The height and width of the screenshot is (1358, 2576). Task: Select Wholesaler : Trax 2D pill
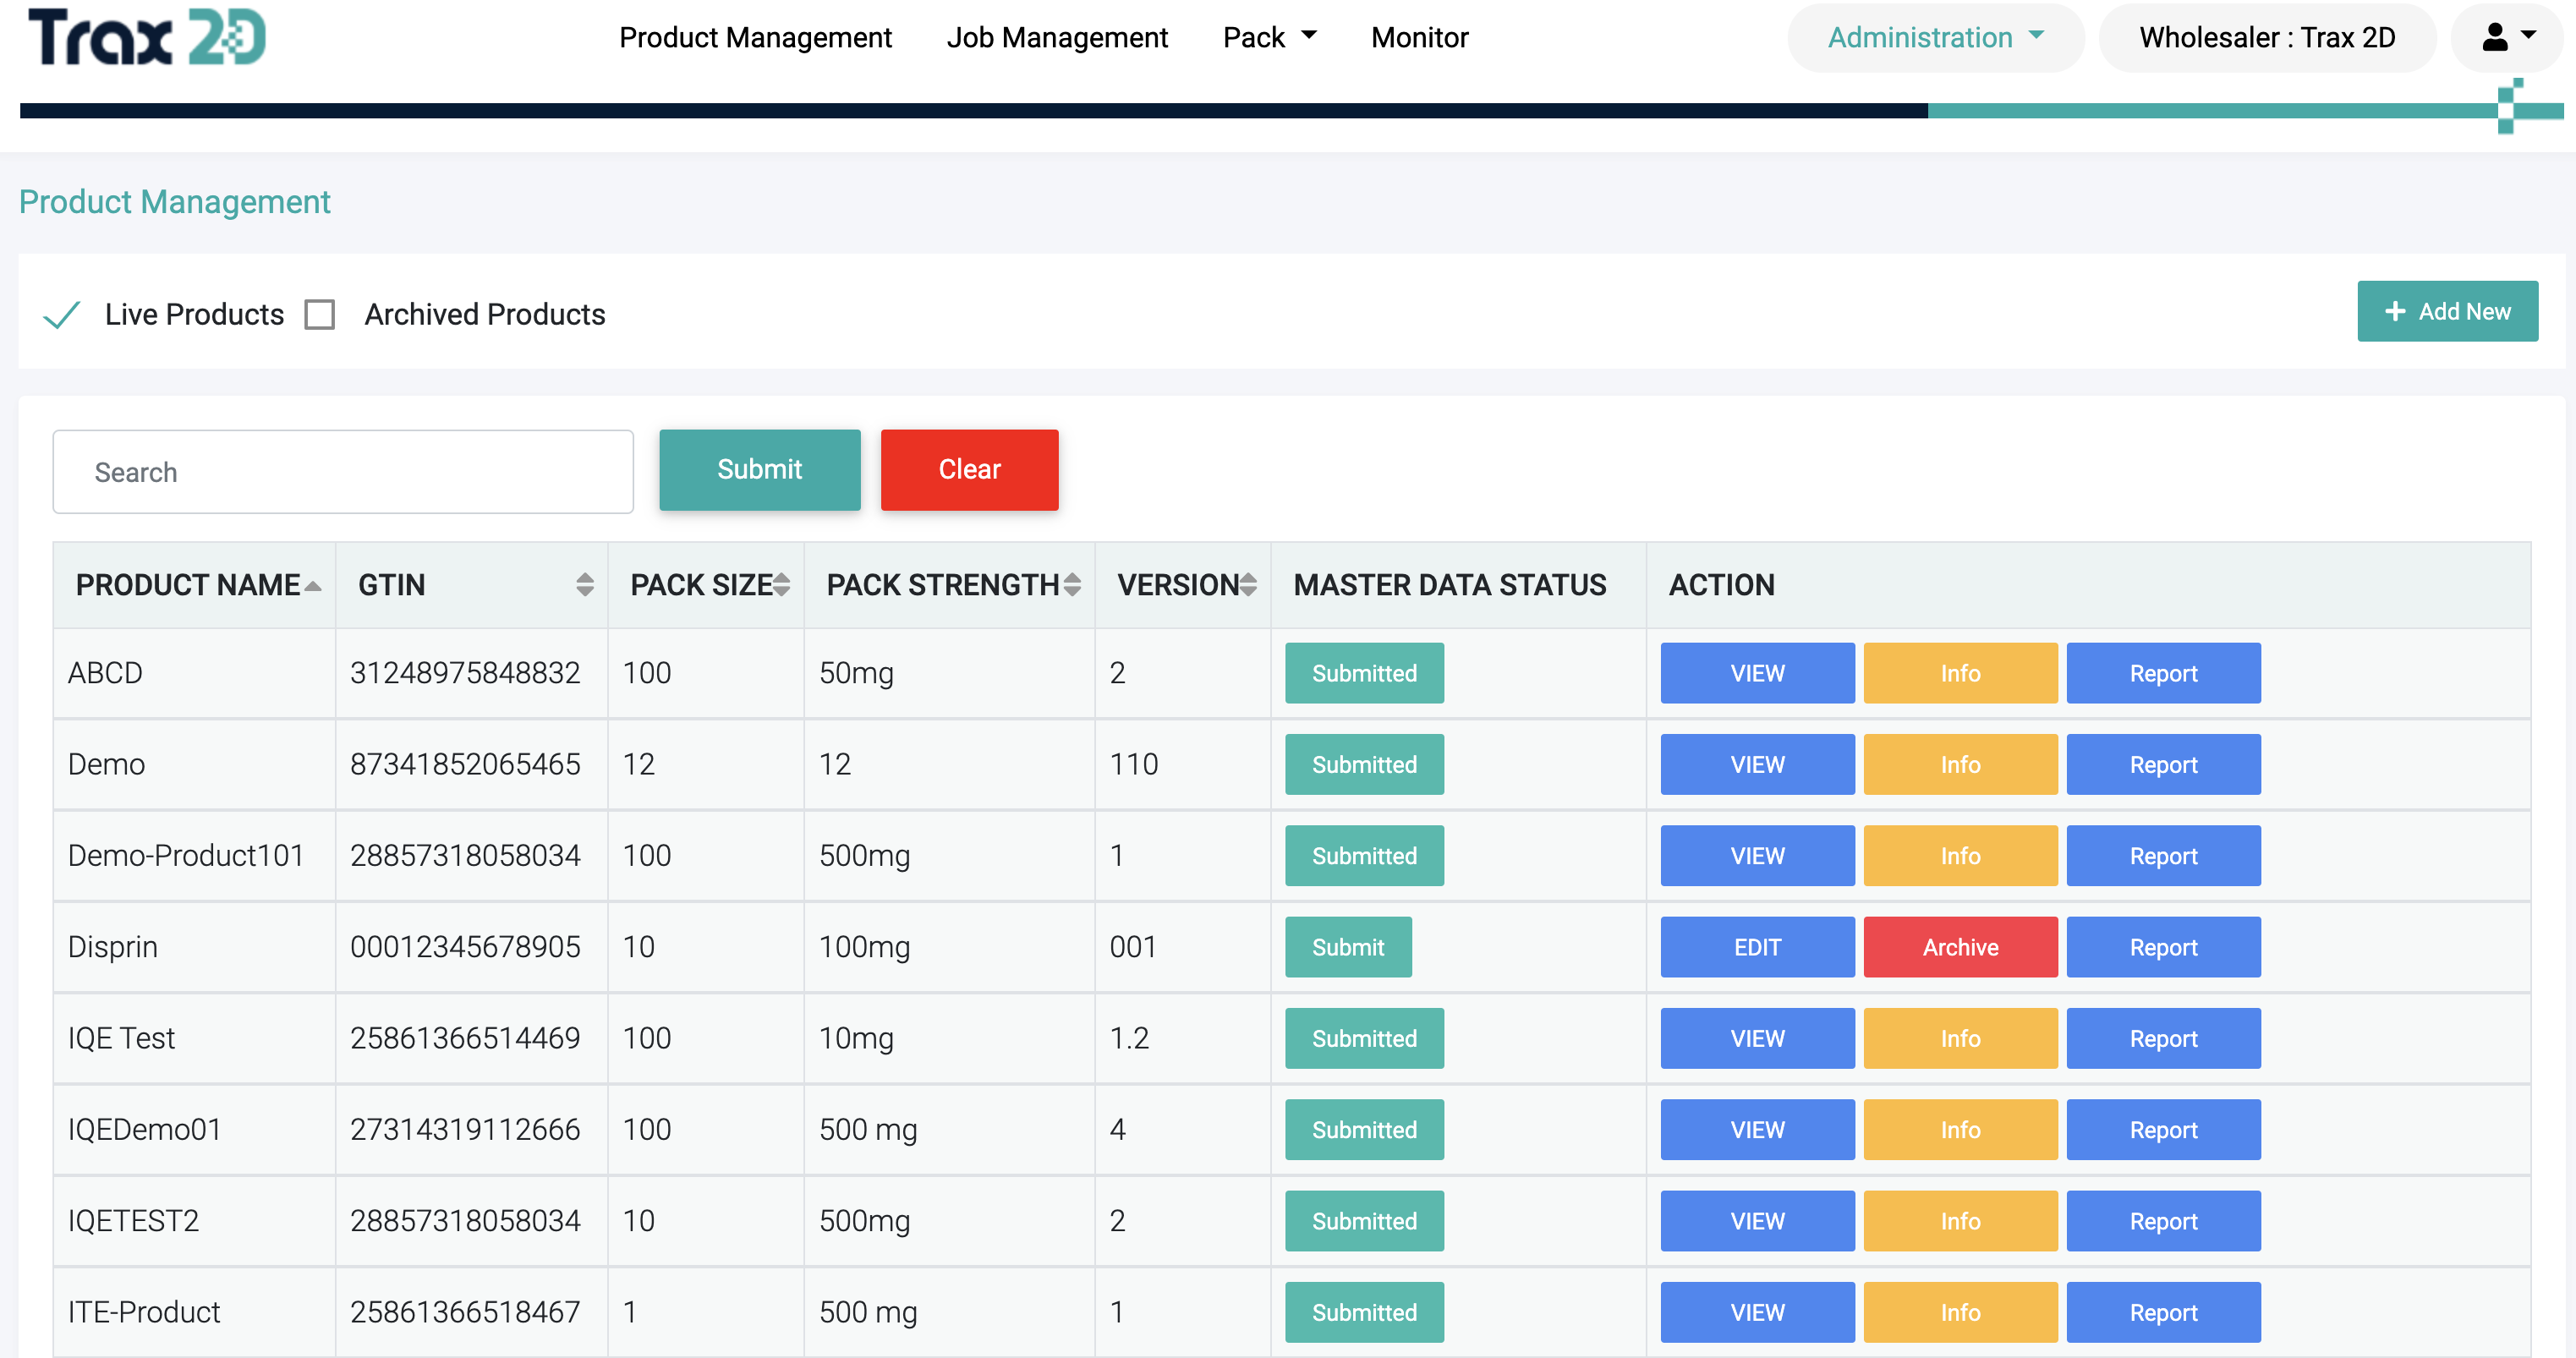pyautogui.click(x=2267, y=37)
